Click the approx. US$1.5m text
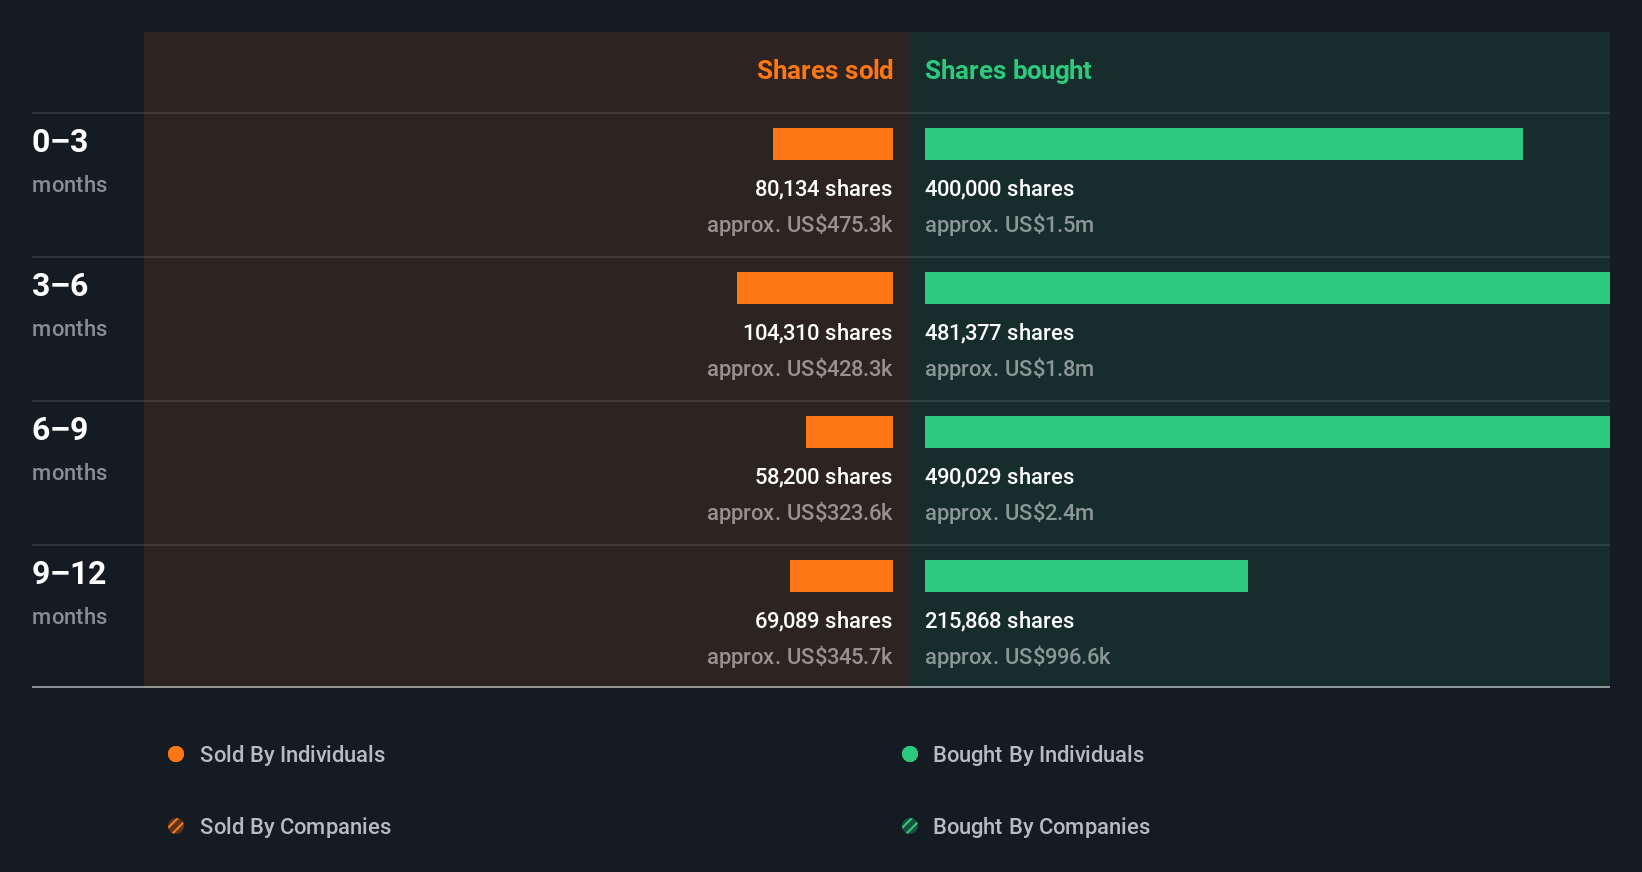This screenshot has width=1642, height=872. [1009, 225]
